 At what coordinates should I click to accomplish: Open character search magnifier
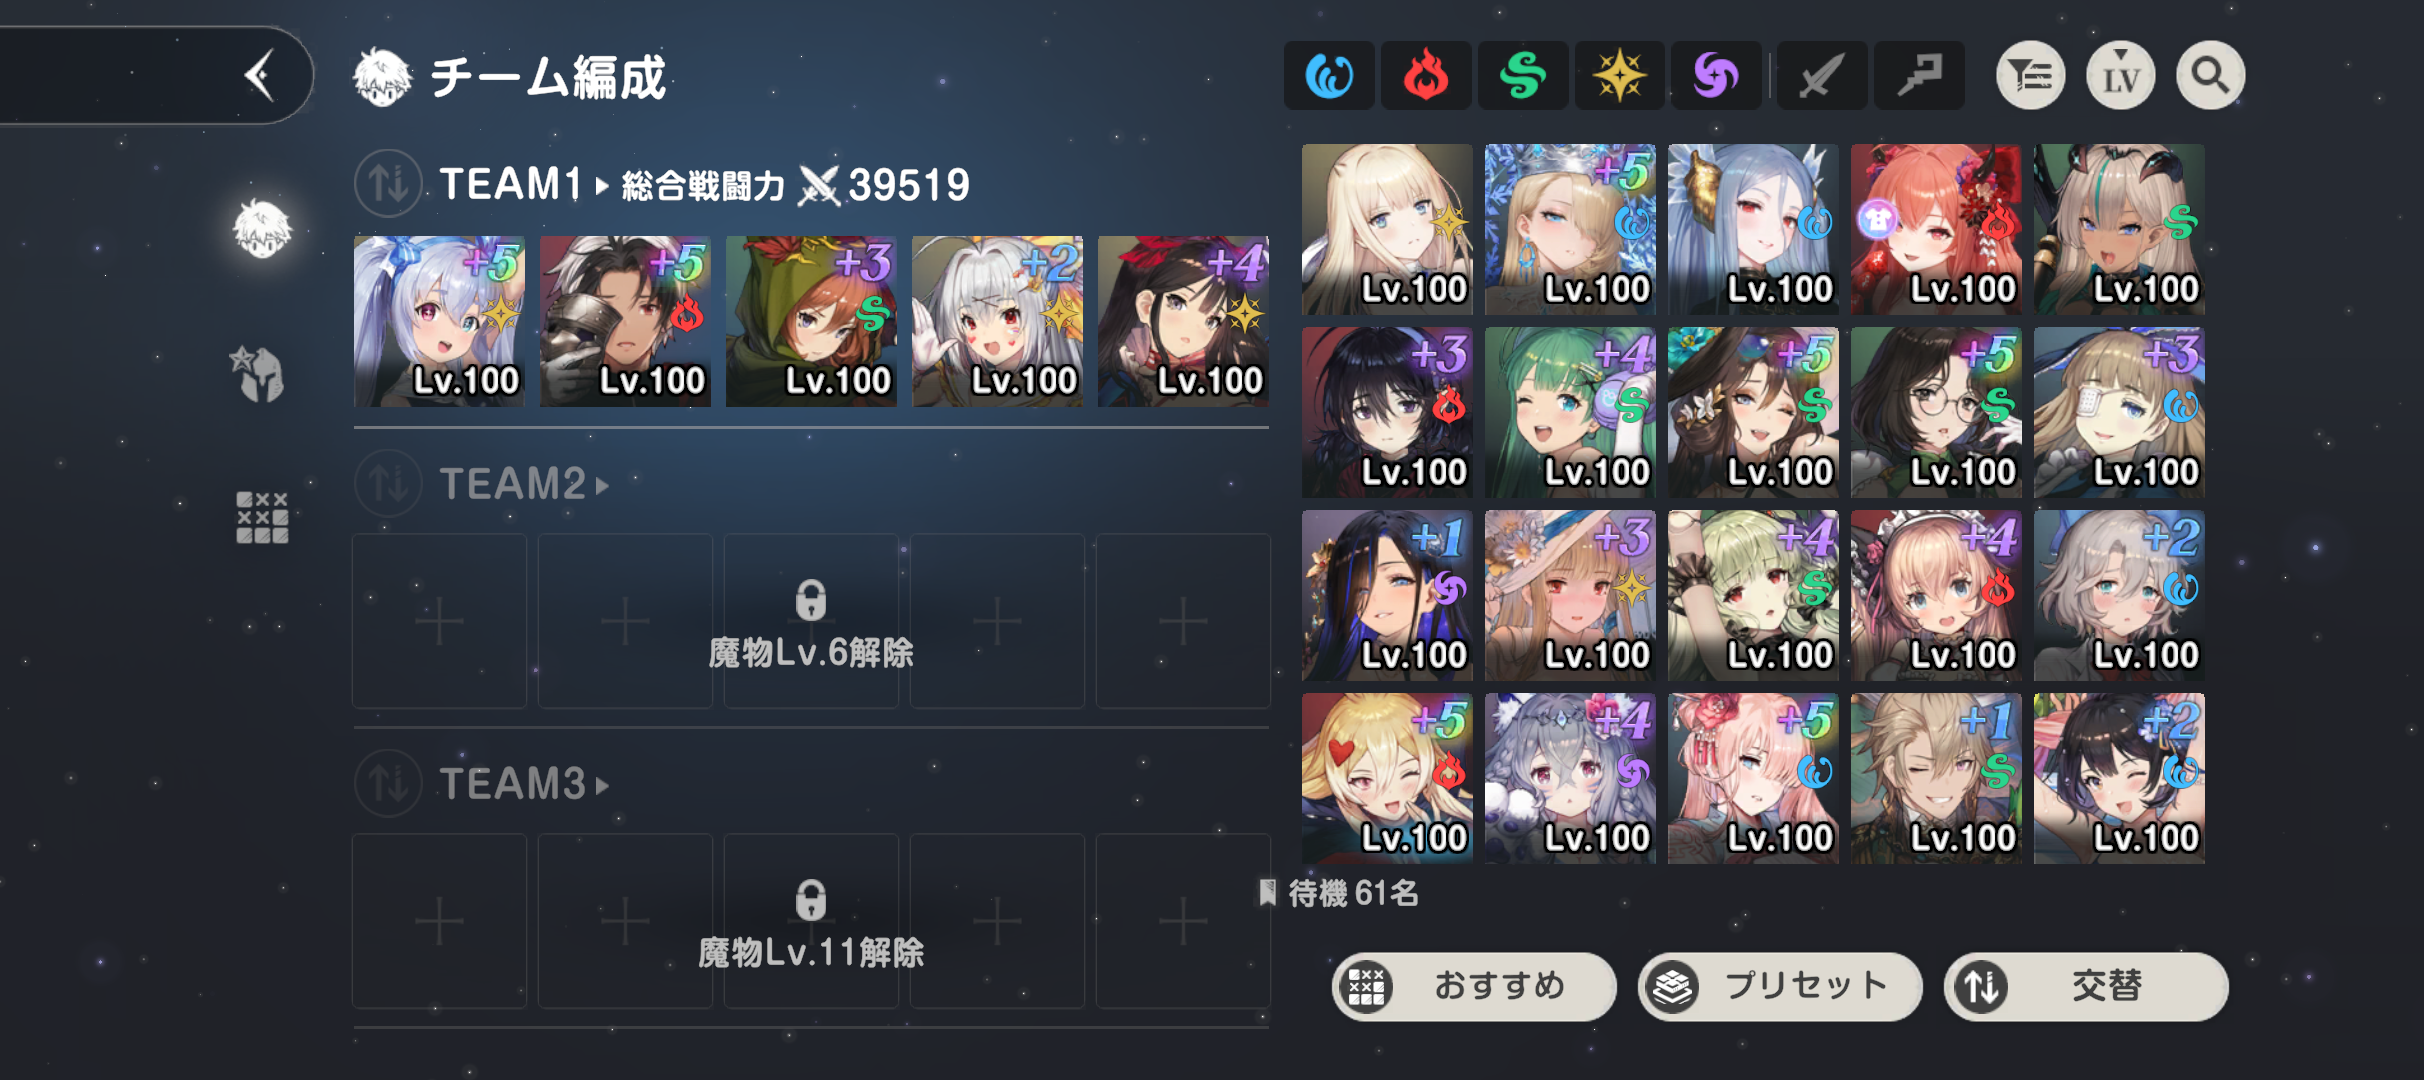pyautogui.click(x=2210, y=76)
